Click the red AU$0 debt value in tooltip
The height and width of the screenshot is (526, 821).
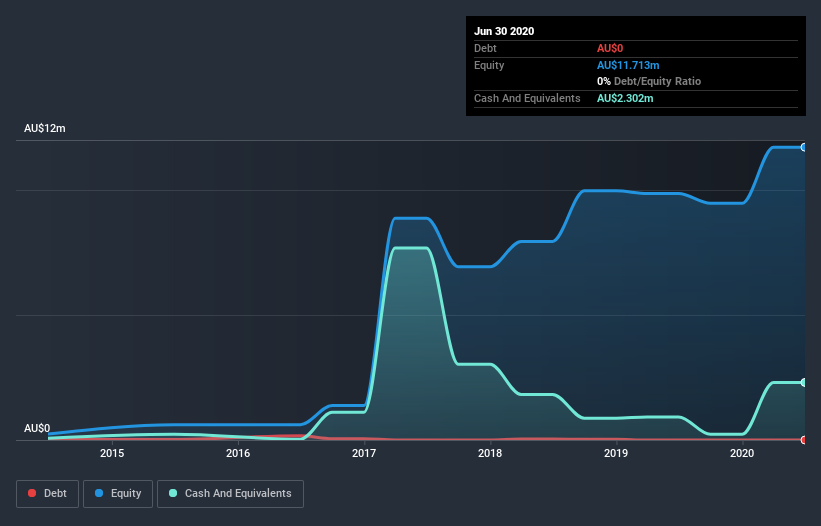pyautogui.click(x=610, y=48)
